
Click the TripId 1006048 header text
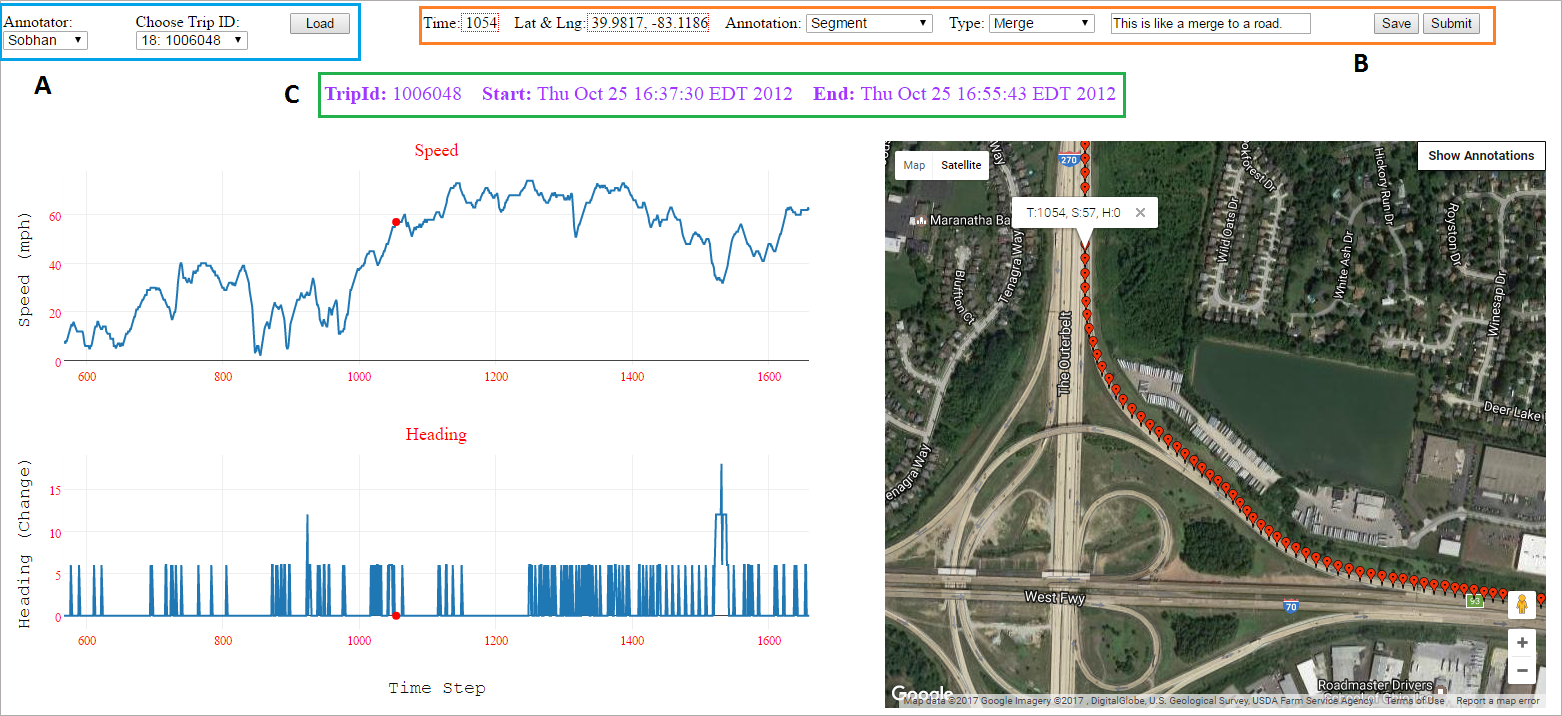[x=393, y=94]
